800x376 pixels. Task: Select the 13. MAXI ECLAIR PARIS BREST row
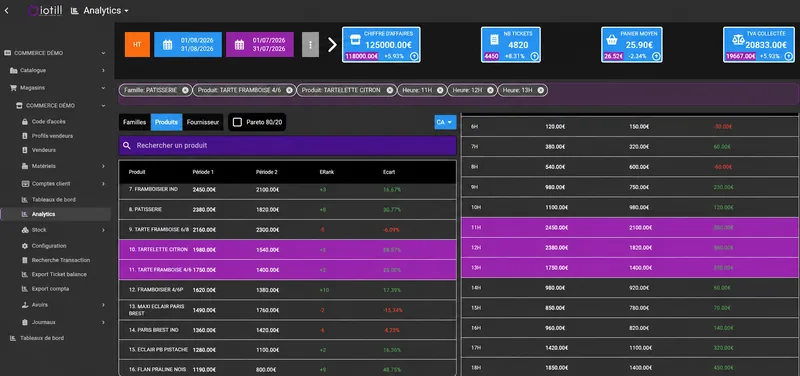click(287, 310)
